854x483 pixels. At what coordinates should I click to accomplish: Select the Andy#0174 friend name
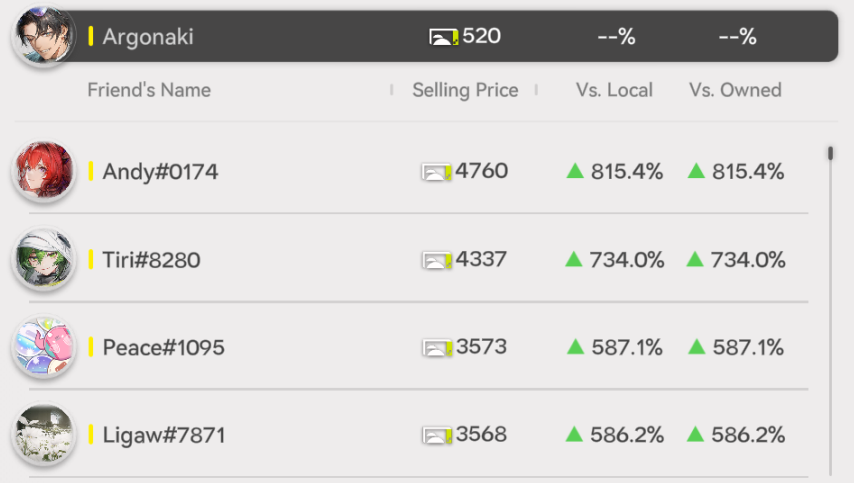coord(160,172)
